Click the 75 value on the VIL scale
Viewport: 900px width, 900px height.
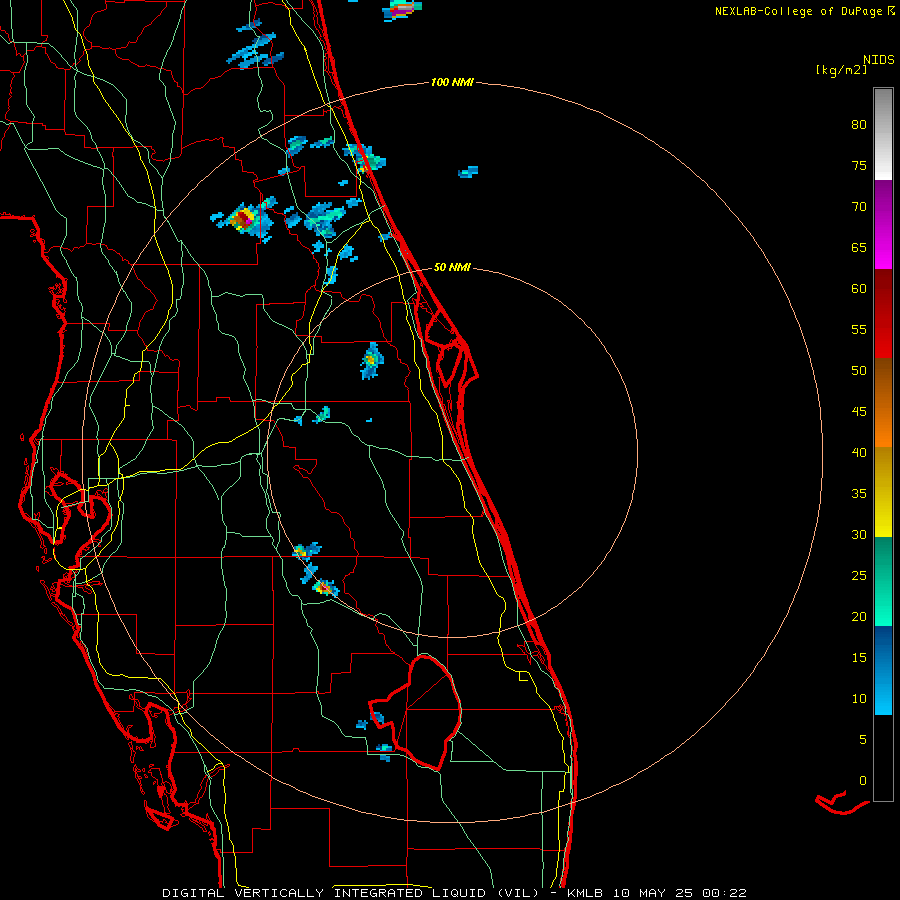point(859,165)
